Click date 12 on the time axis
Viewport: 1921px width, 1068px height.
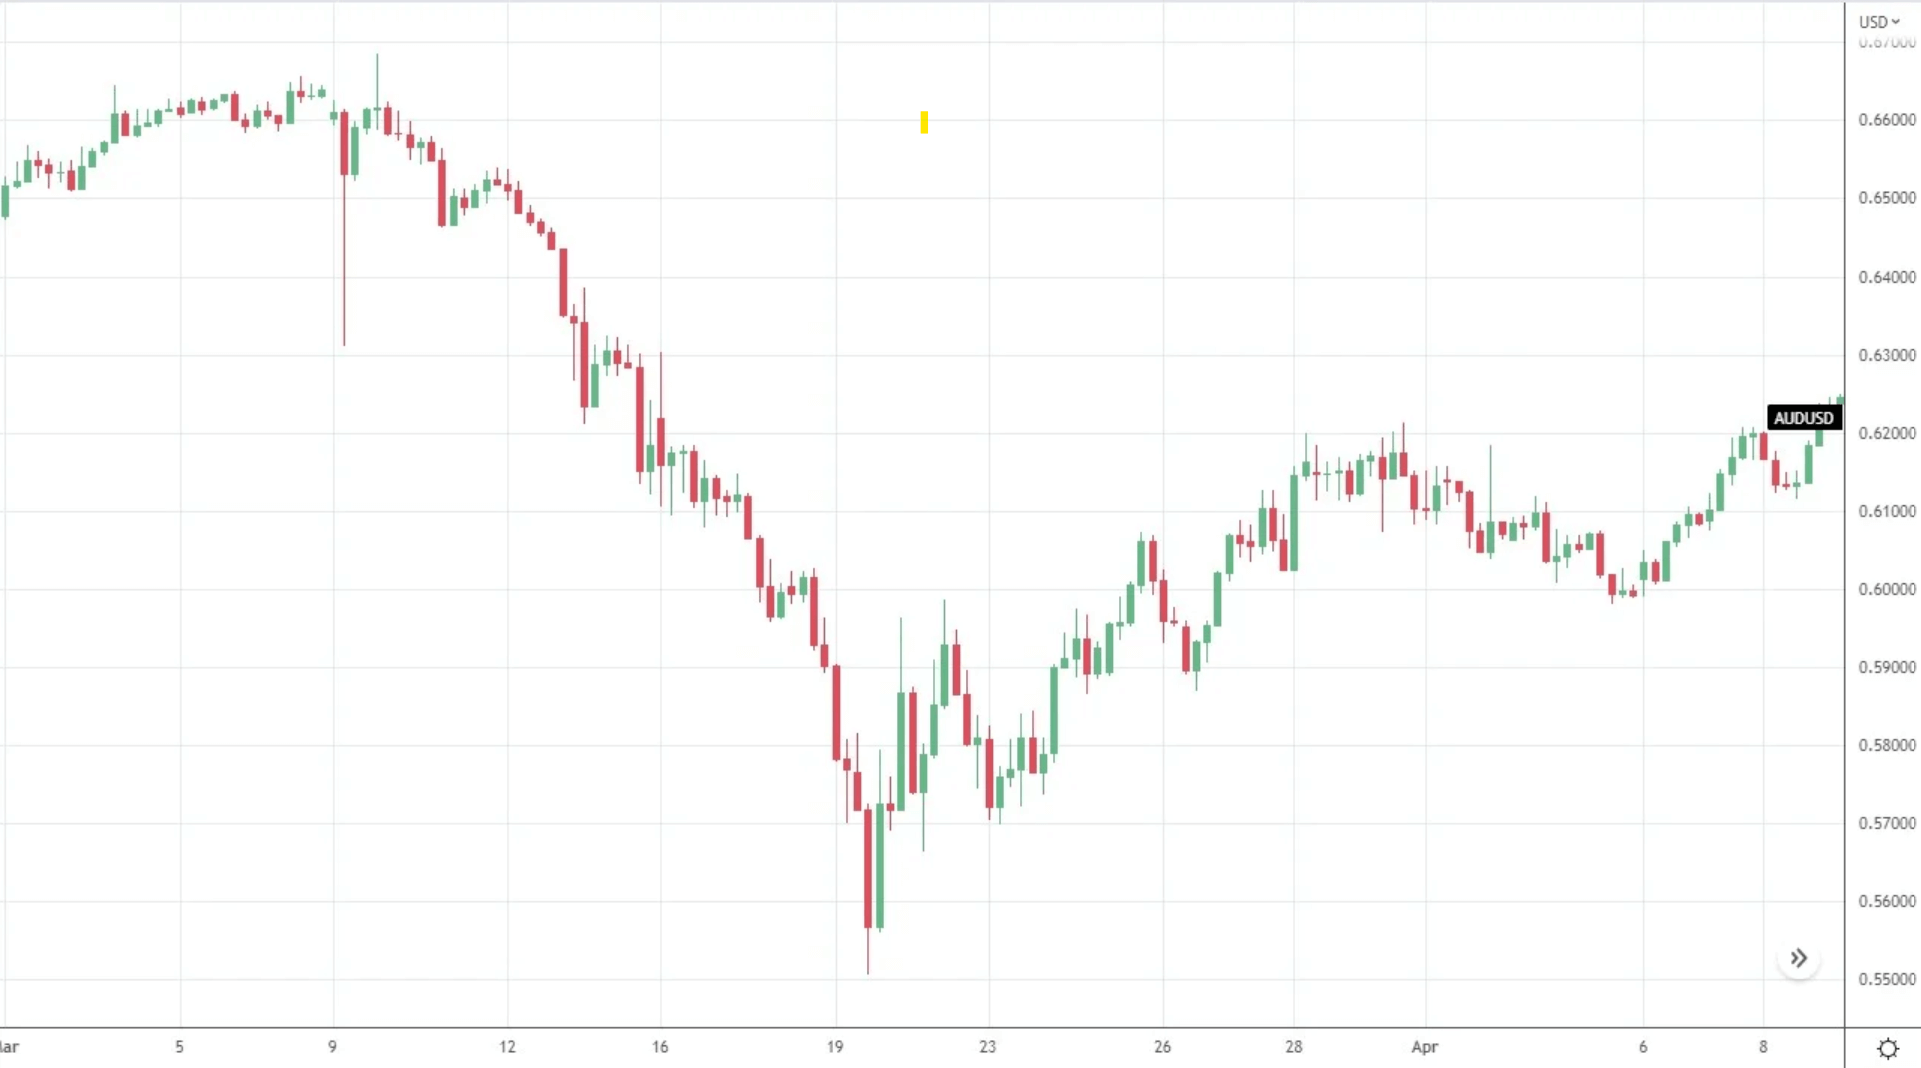pos(507,1047)
